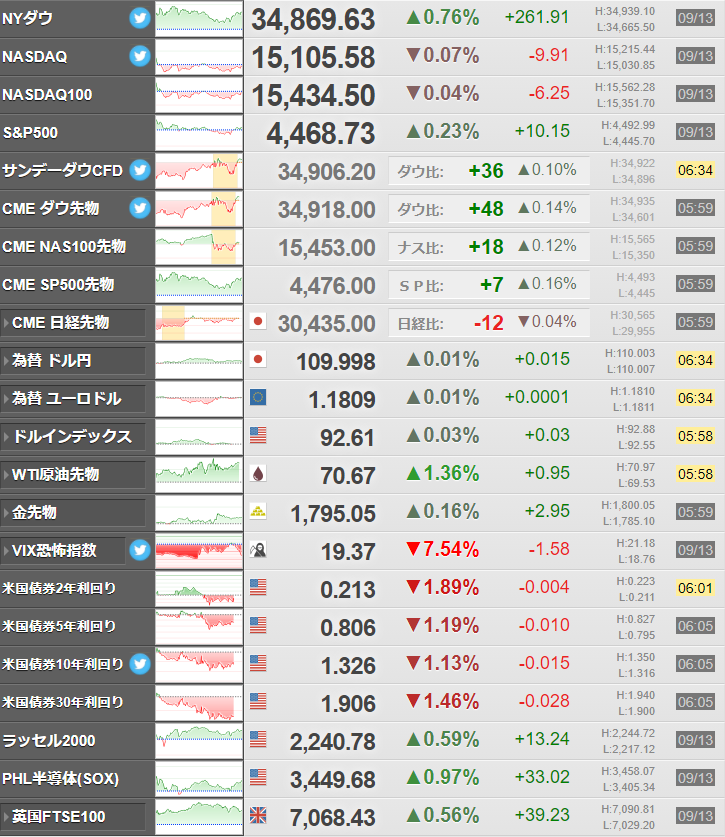Click the S&P500 row label
The width and height of the screenshot is (725, 837).
tap(30, 133)
